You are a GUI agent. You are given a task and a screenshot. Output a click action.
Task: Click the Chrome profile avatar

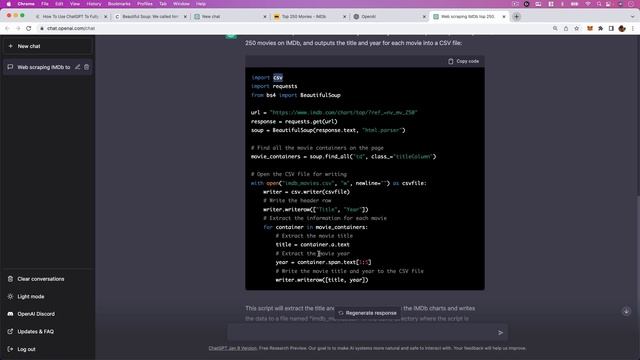[x=622, y=28]
